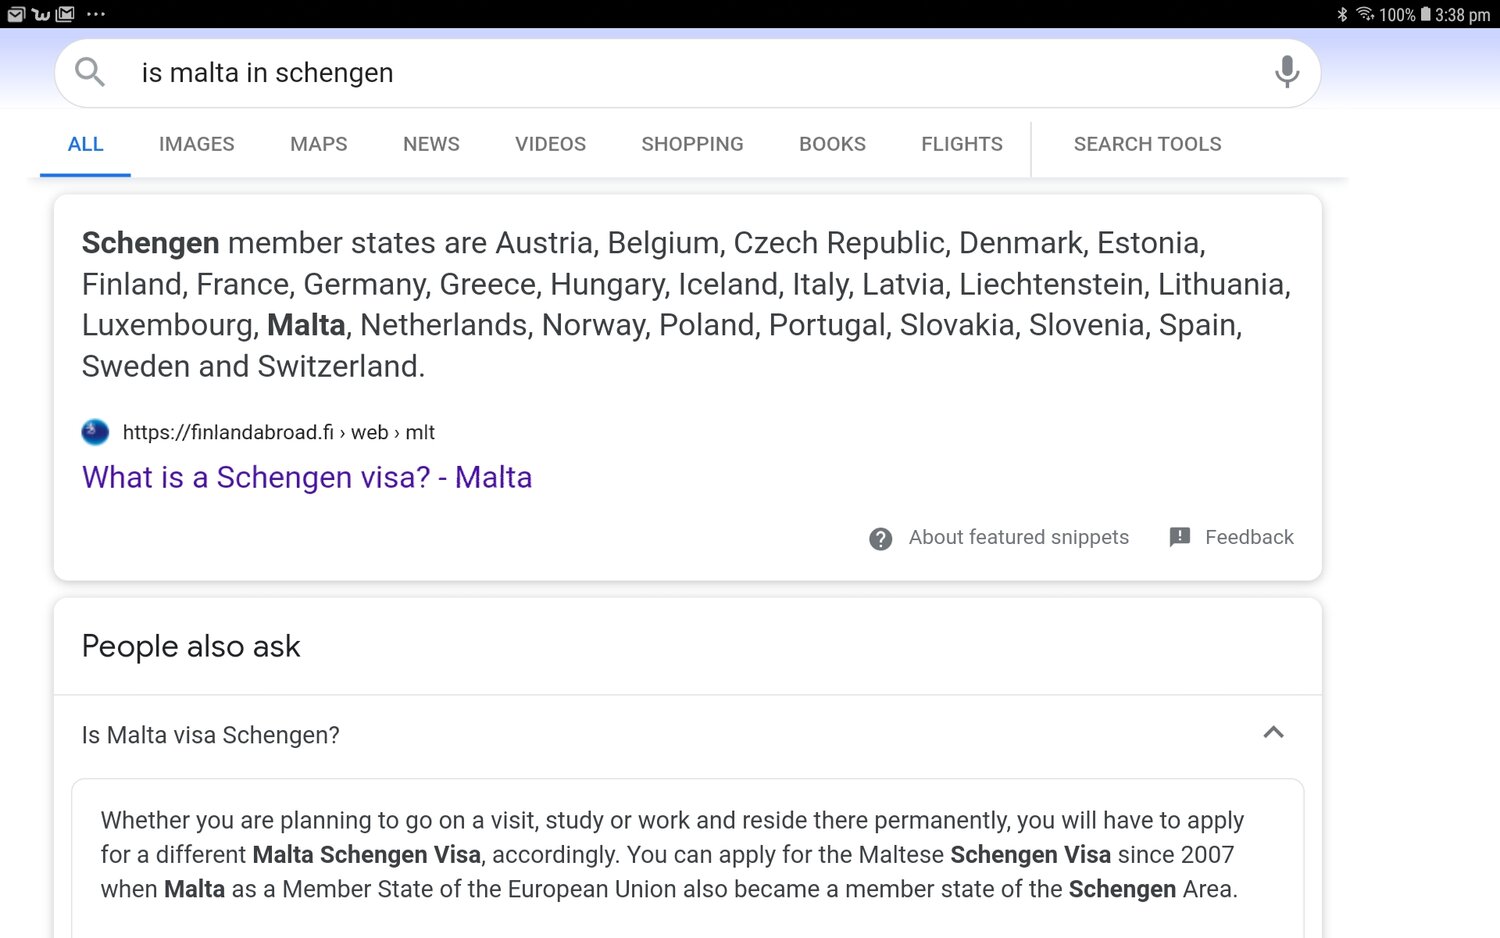
Task: Tap the battery status icon
Action: click(1425, 14)
